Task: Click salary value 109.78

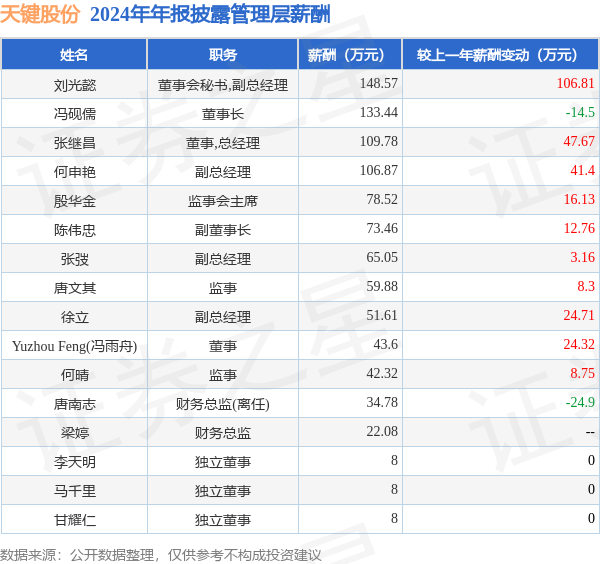Action: coord(378,141)
